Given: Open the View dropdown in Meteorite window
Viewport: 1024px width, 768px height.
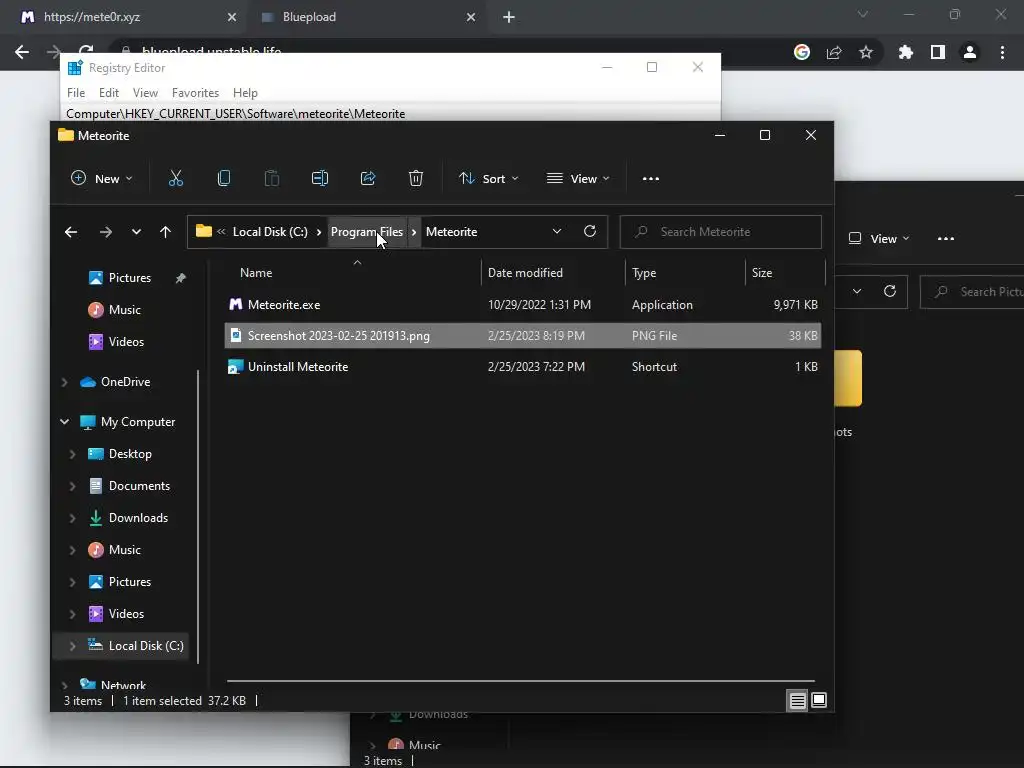Looking at the screenshot, I should point(578,178).
